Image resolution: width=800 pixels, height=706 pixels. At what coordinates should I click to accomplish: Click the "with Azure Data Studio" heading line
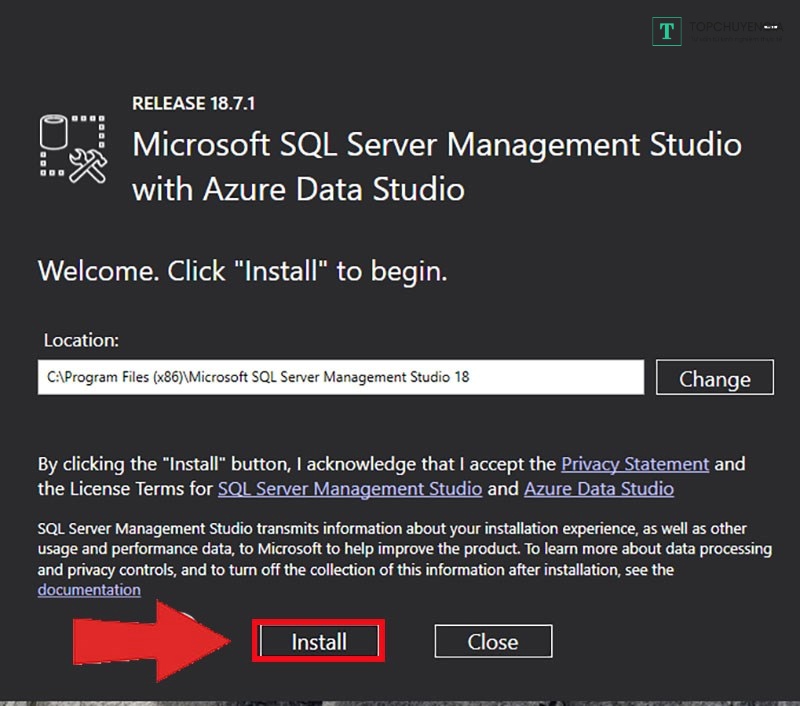[x=298, y=189]
